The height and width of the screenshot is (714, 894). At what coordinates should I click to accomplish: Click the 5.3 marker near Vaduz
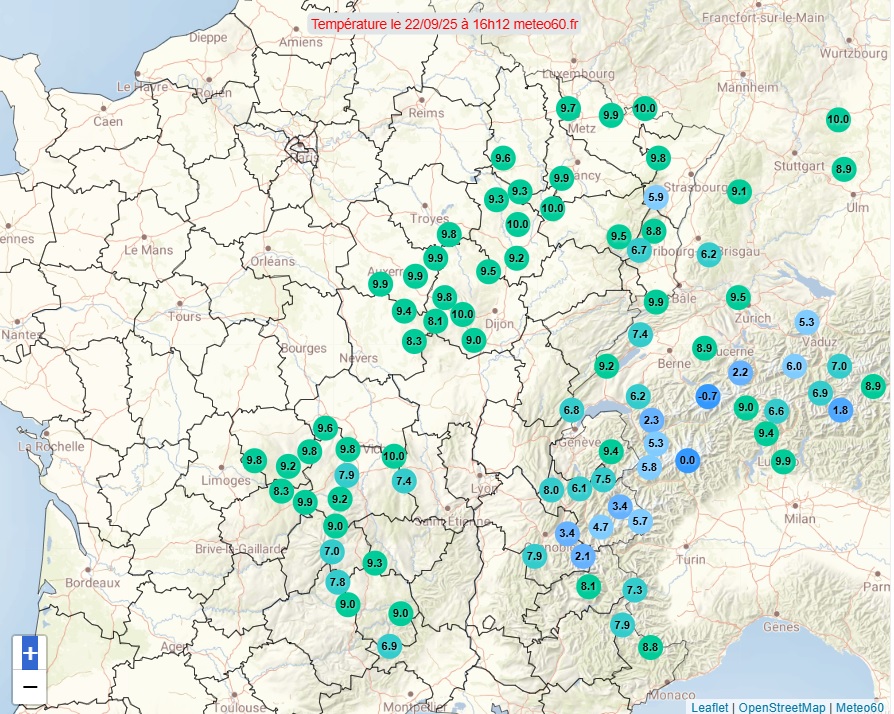pyautogui.click(x=805, y=322)
